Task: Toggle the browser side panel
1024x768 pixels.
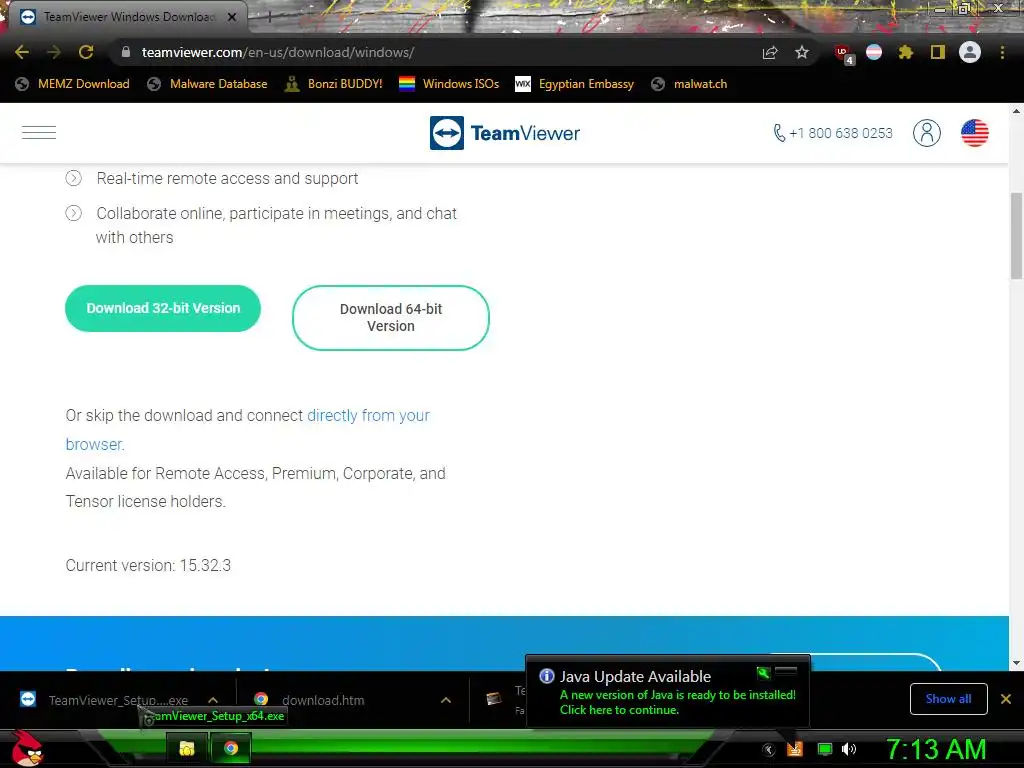Action: tap(938, 52)
